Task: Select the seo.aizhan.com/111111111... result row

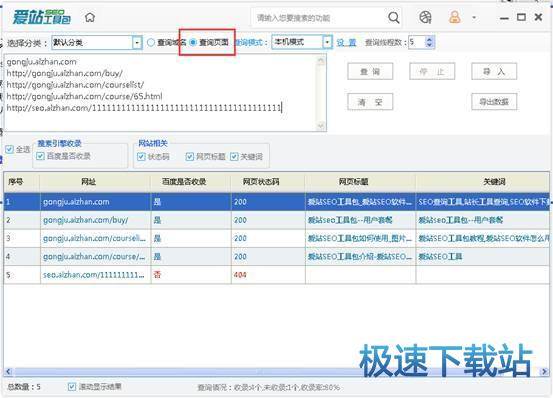Action: coord(276,275)
